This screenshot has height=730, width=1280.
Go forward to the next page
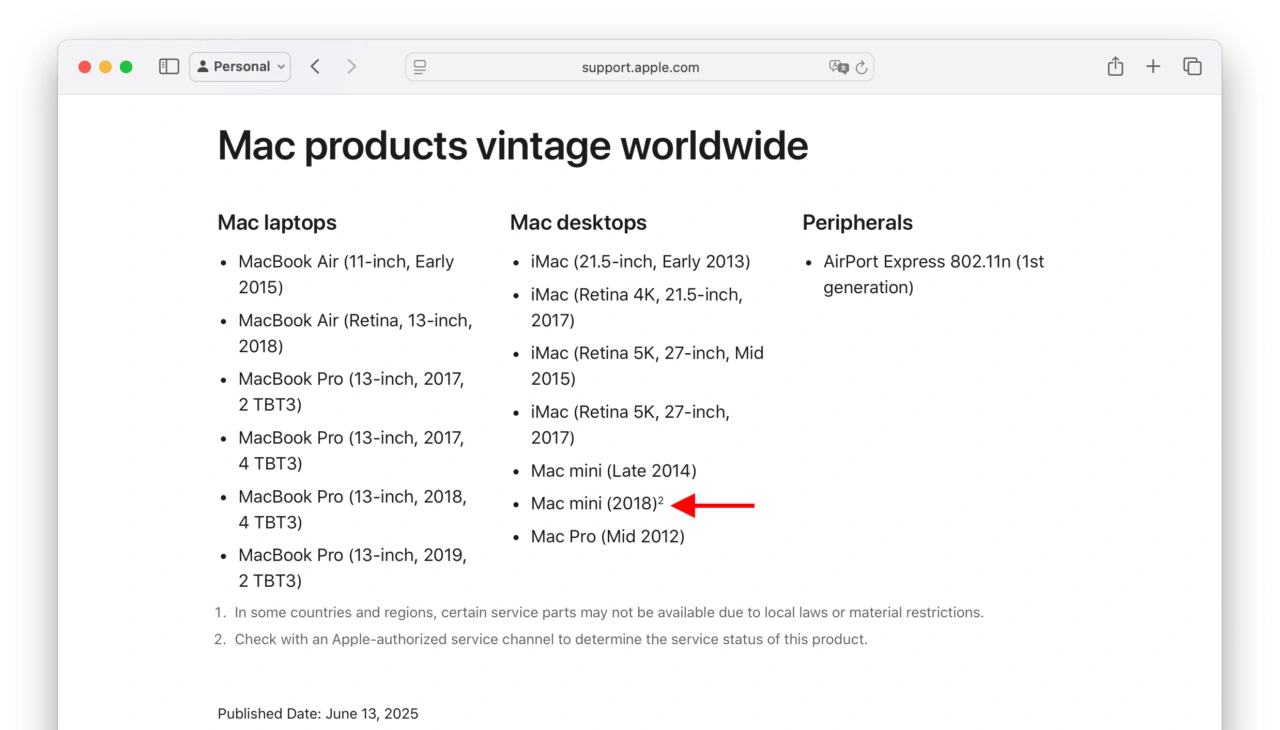tap(351, 67)
